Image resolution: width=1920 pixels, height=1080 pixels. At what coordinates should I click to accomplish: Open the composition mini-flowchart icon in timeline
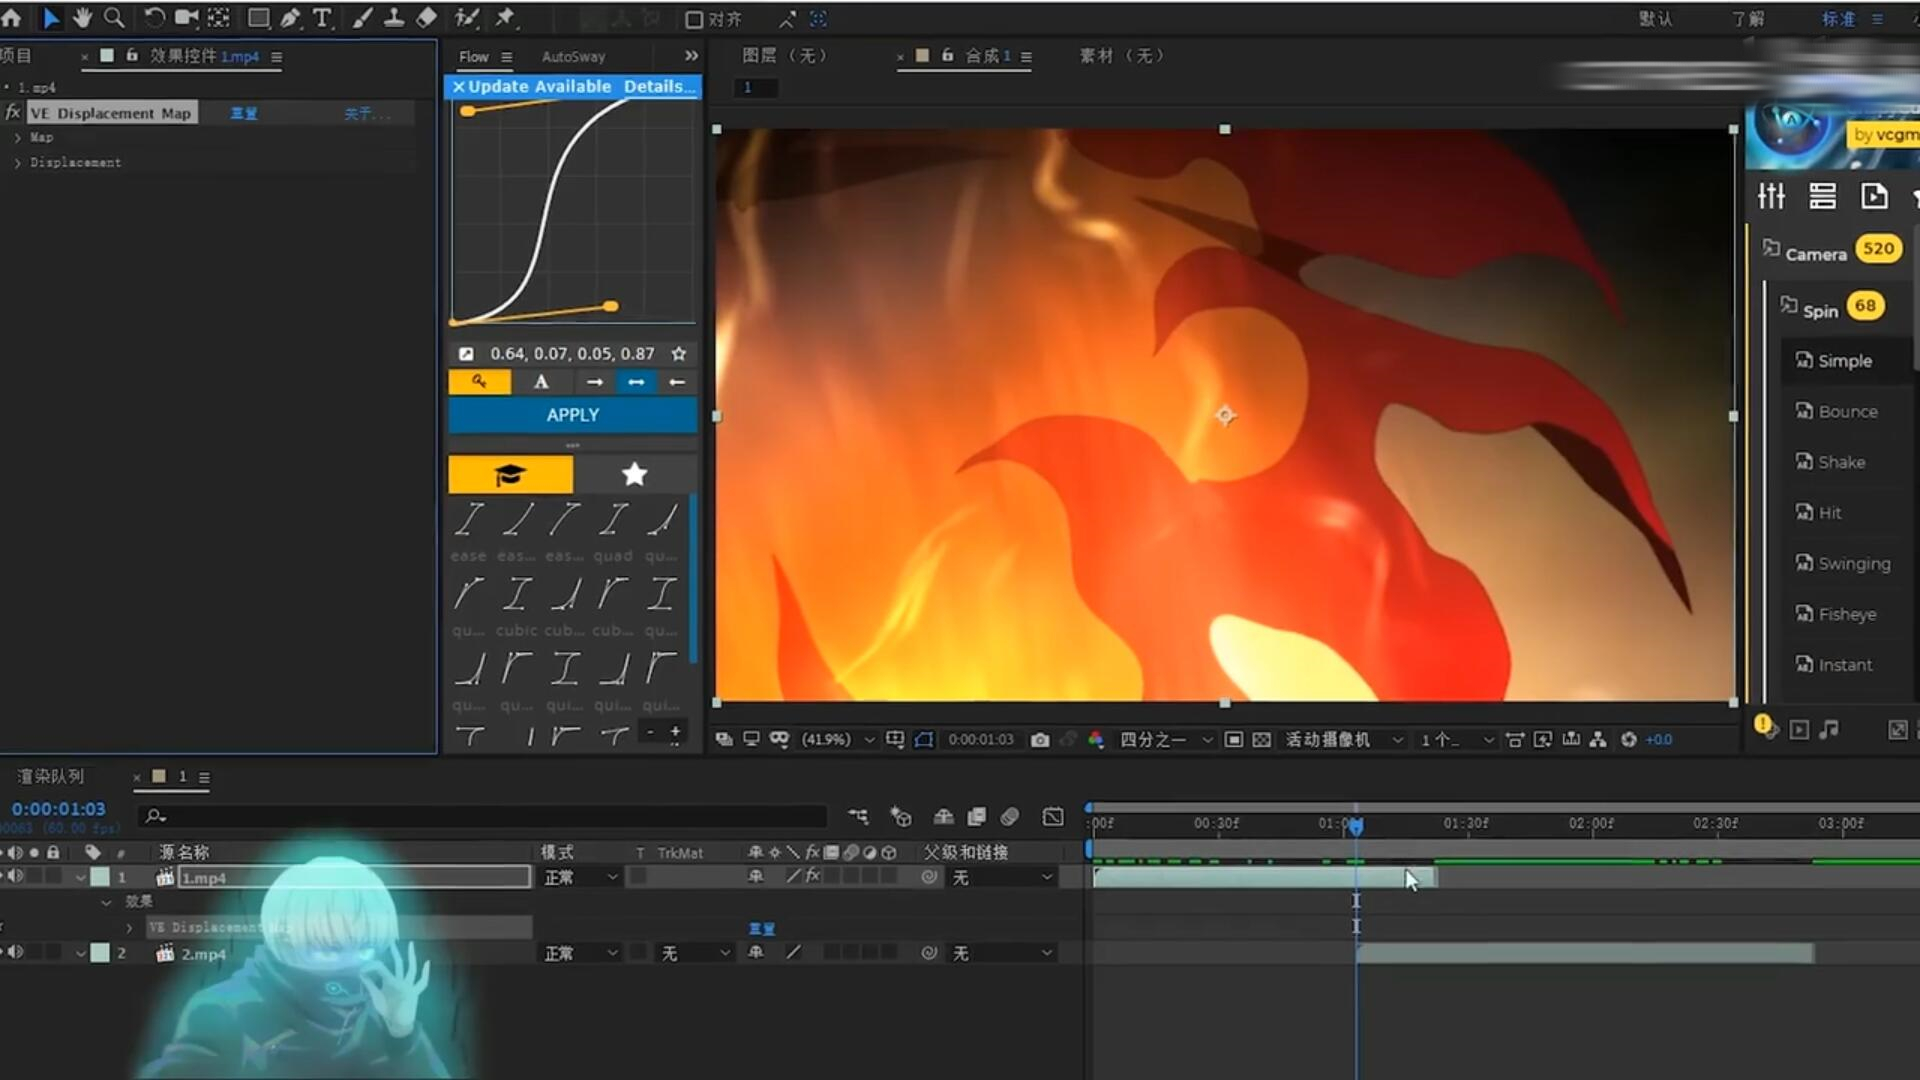858,817
